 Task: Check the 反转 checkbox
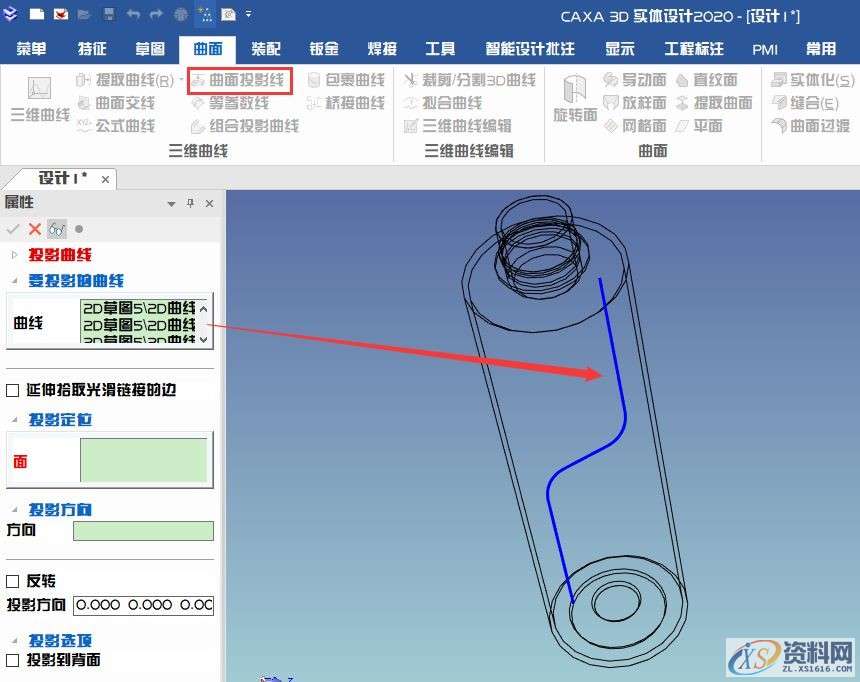pyautogui.click(x=13, y=581)
